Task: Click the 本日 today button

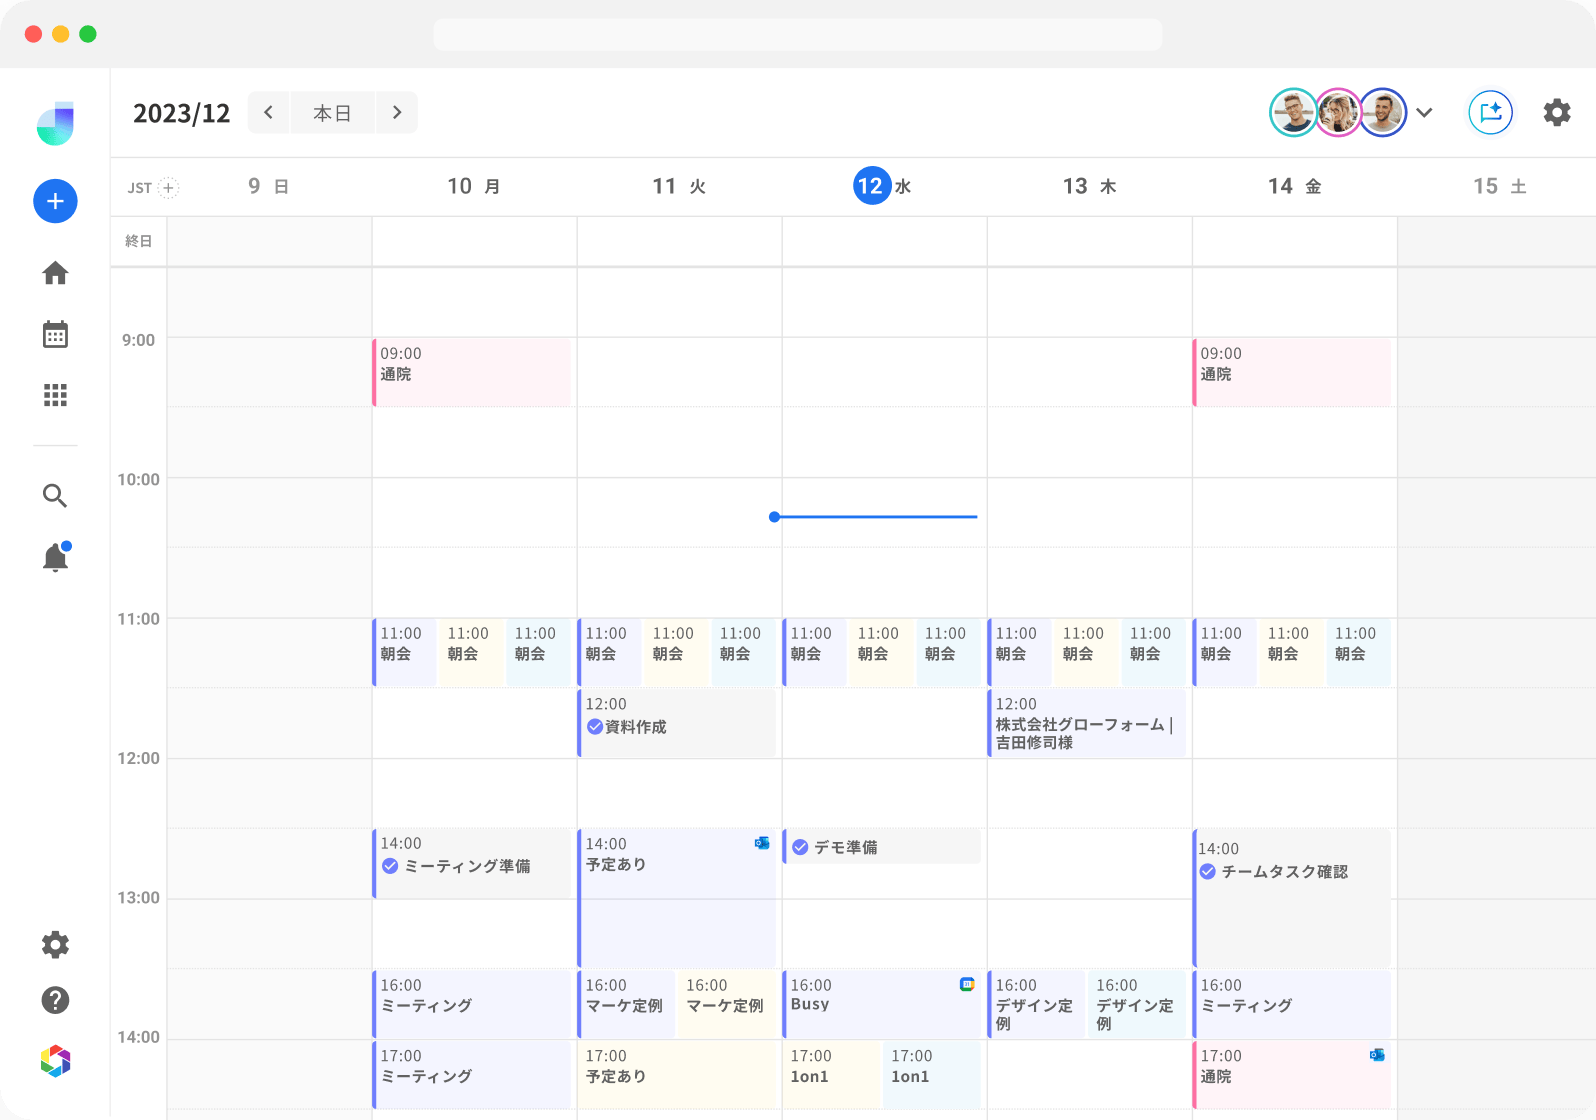Action: click(x=332, y=112)
